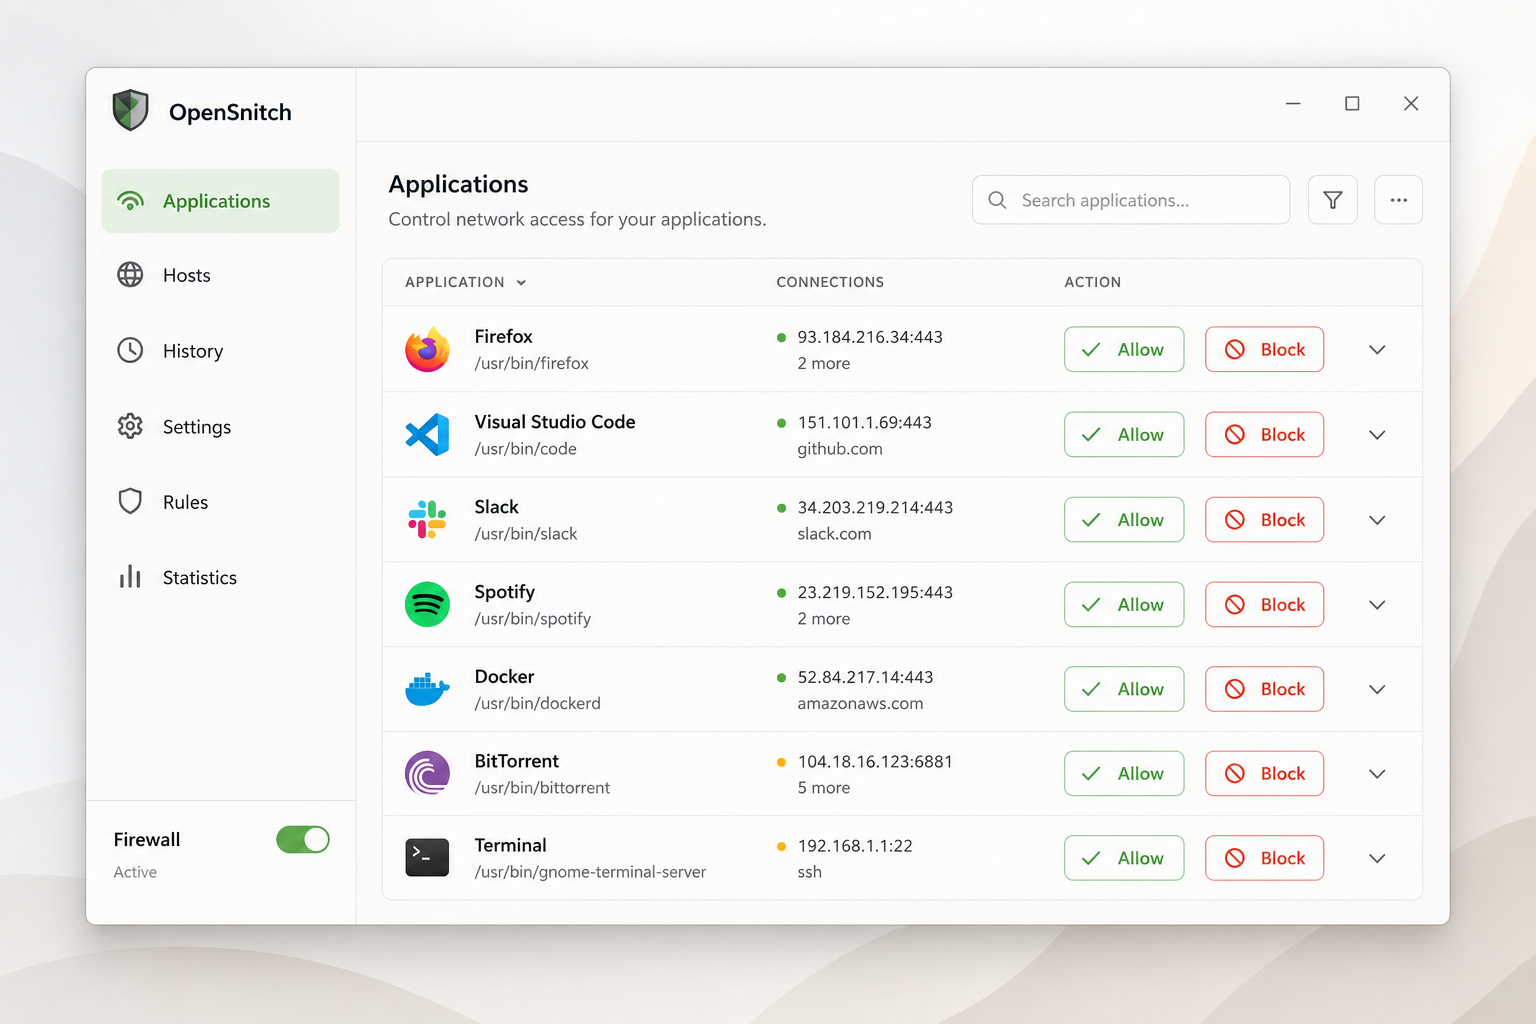The width and height of the screenshot is (1536, 1024).
Task: Click the Slack app icon
Action: (427, 519)
